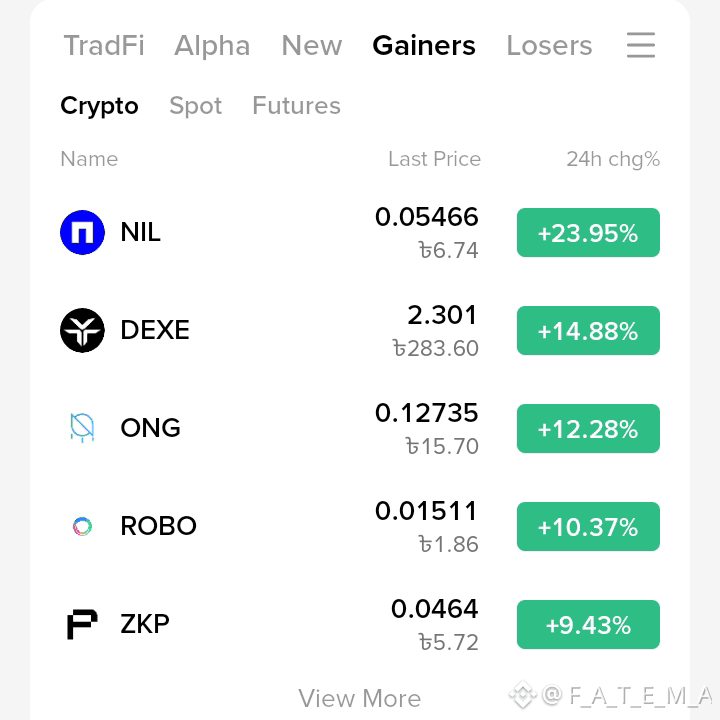The height and width of the screenshot is (720, 720).
Task: Open the New listings tab
Action: [312, 45]
